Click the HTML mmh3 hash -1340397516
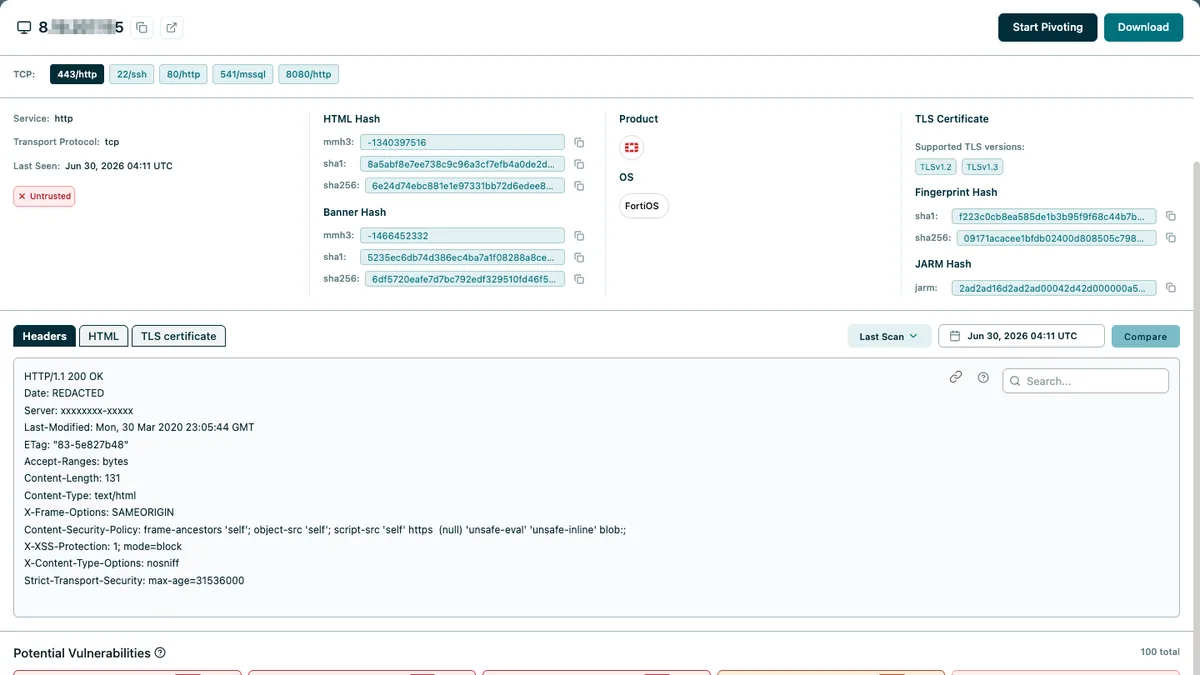1200x675 pixels. point(464,143)
